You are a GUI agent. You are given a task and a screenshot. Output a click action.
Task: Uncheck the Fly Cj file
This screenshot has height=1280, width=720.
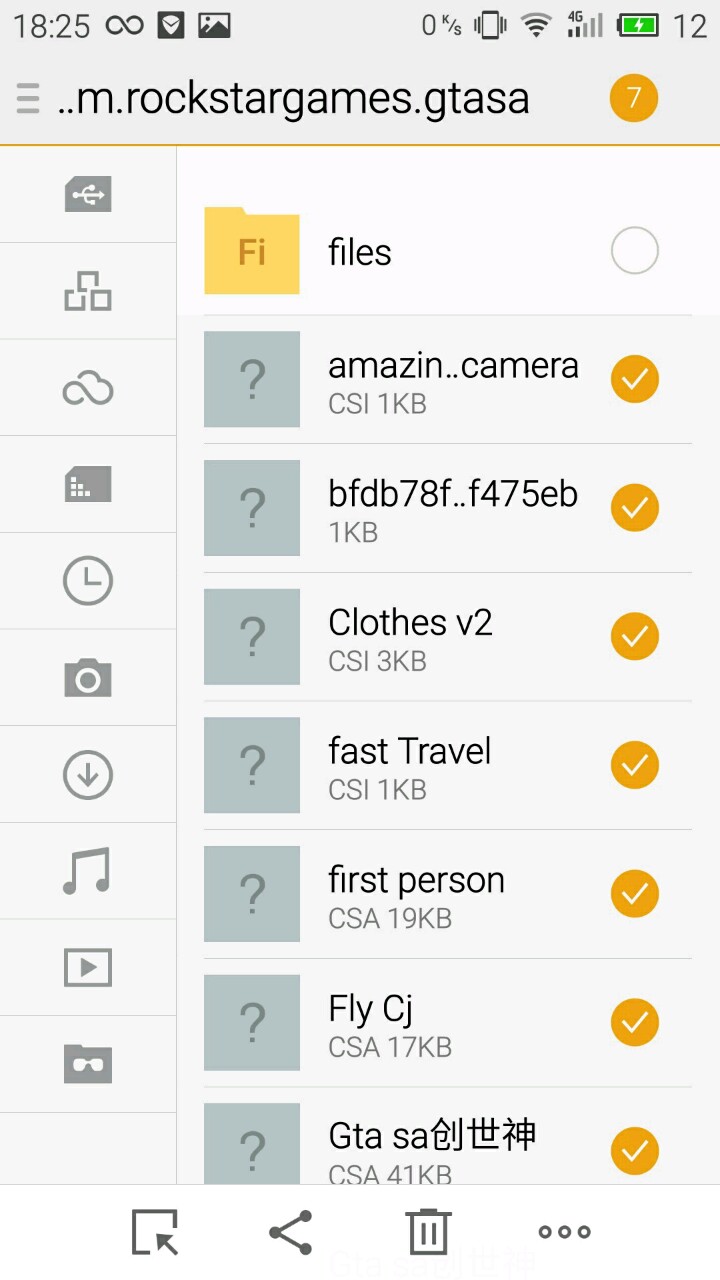coord(634,1022)
